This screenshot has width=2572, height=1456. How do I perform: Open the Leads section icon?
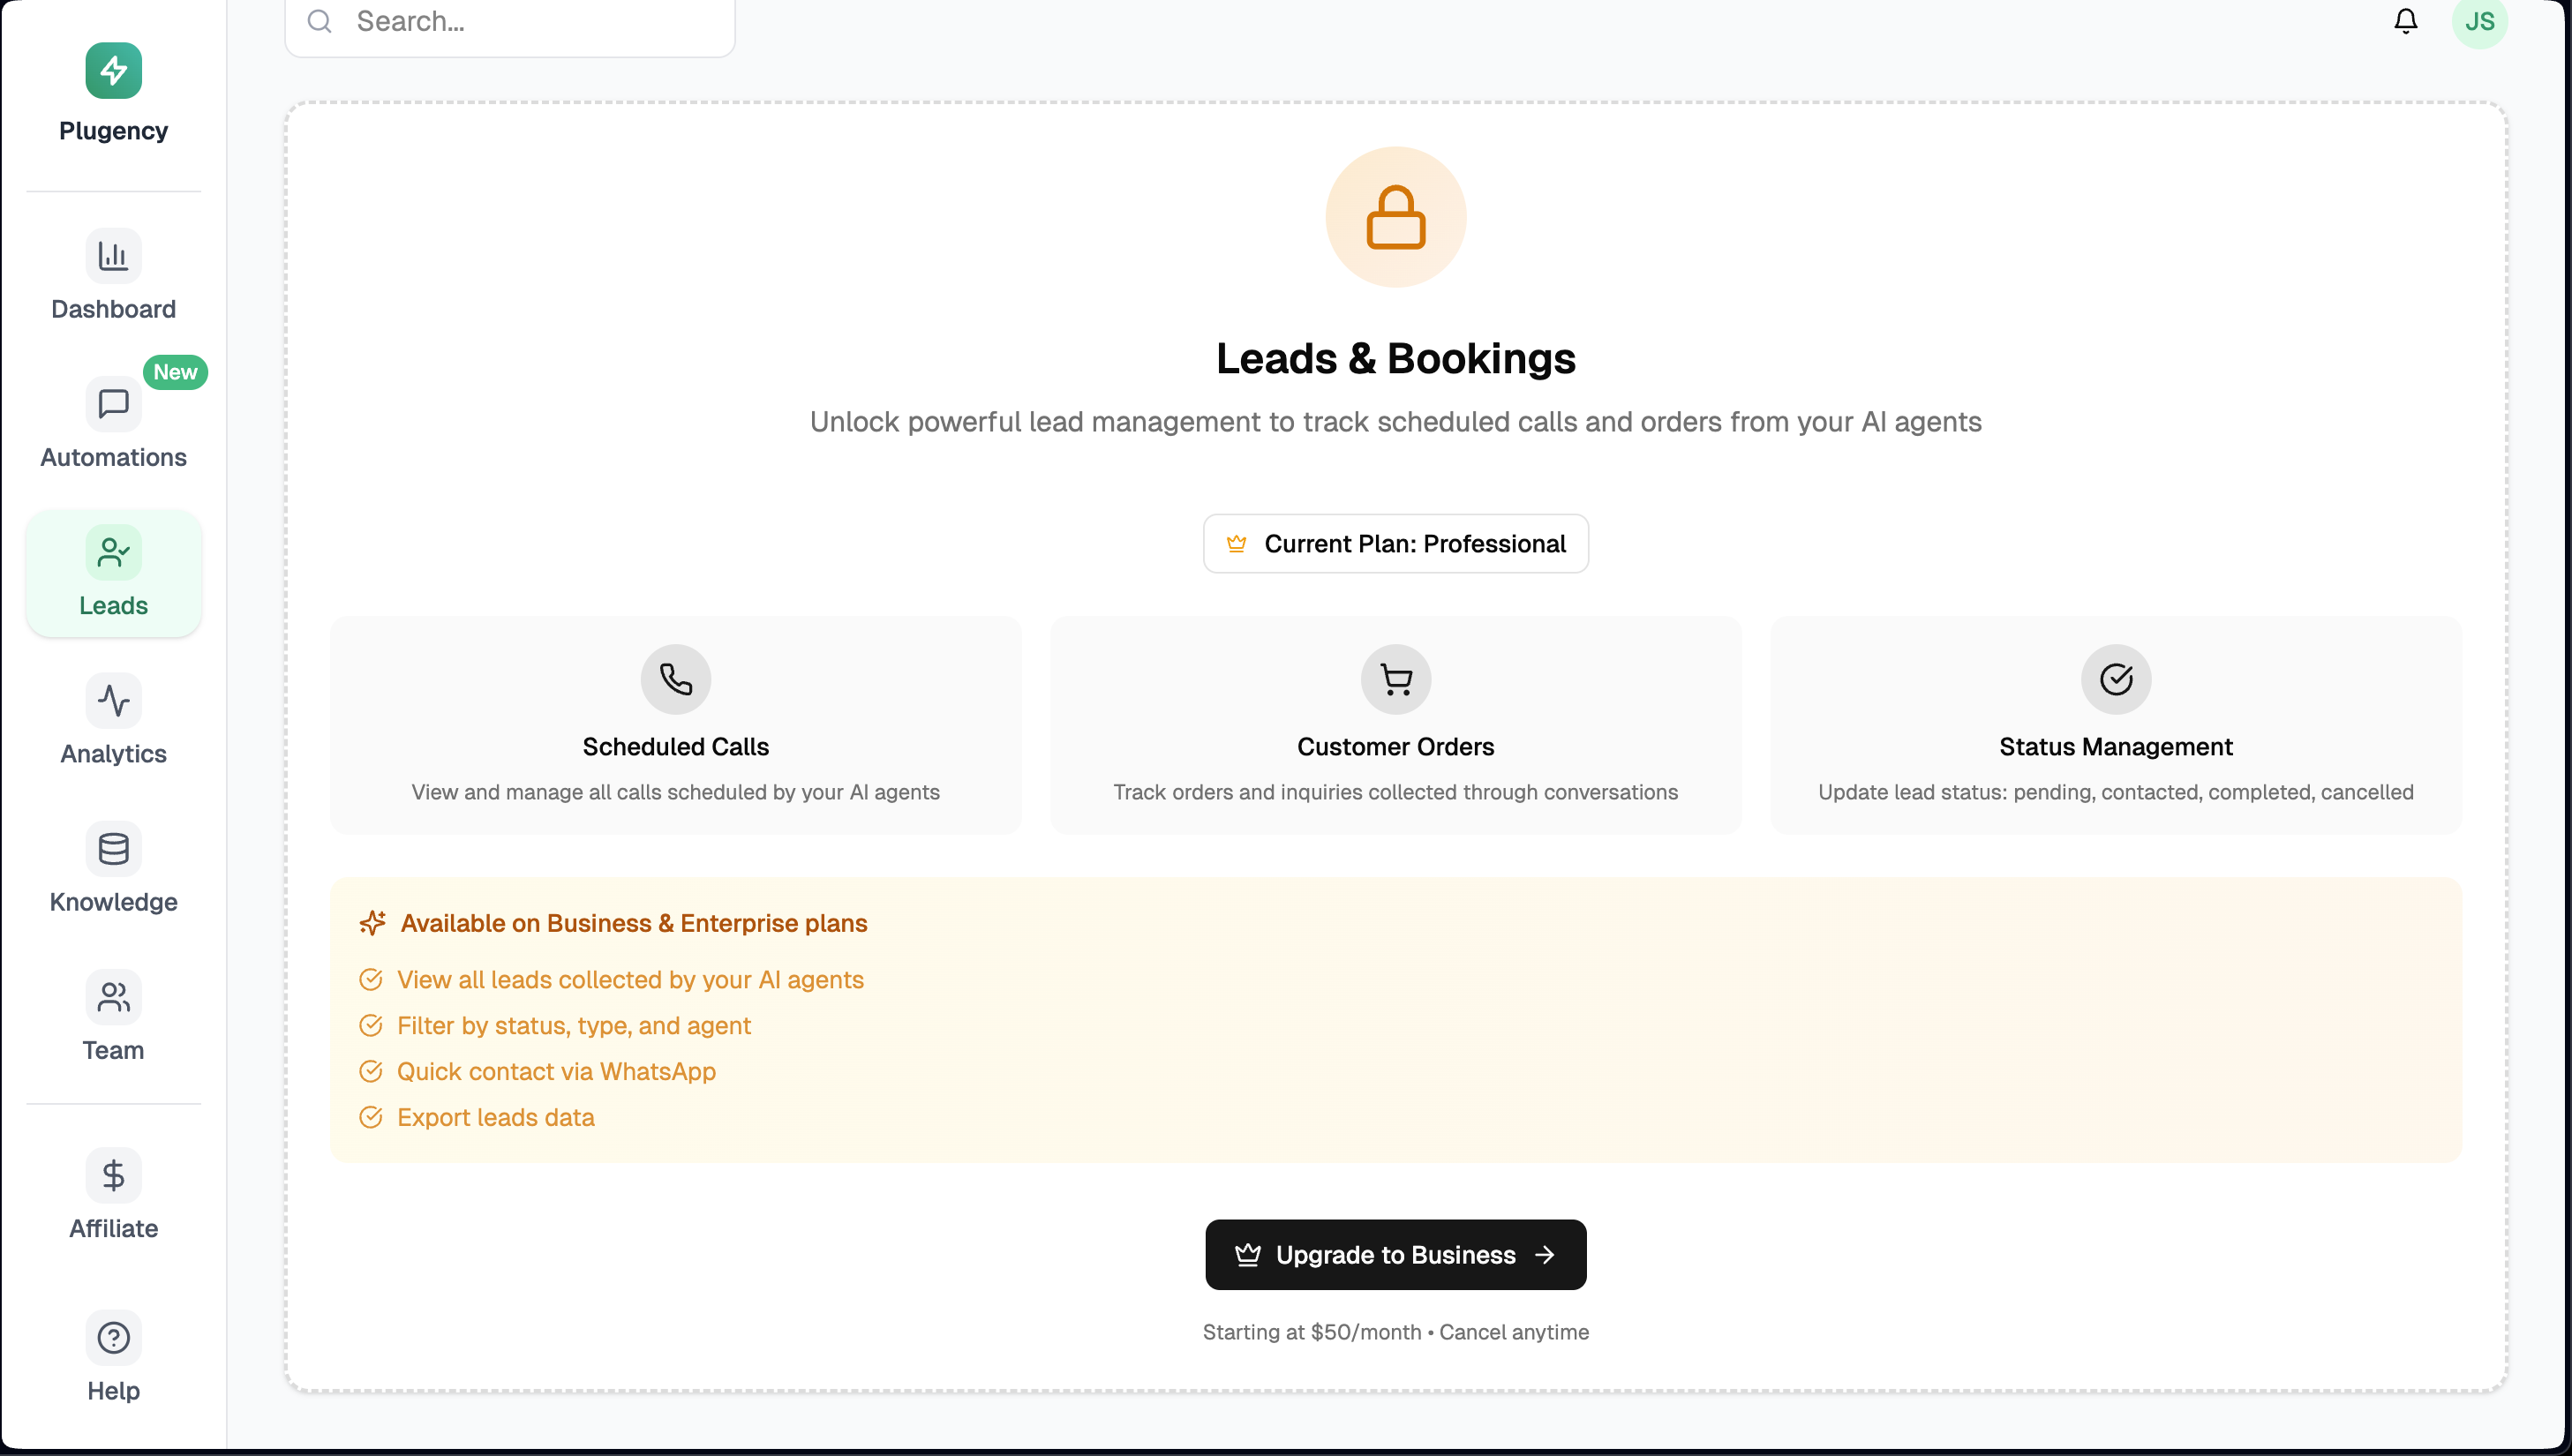(x=113, y=551)
